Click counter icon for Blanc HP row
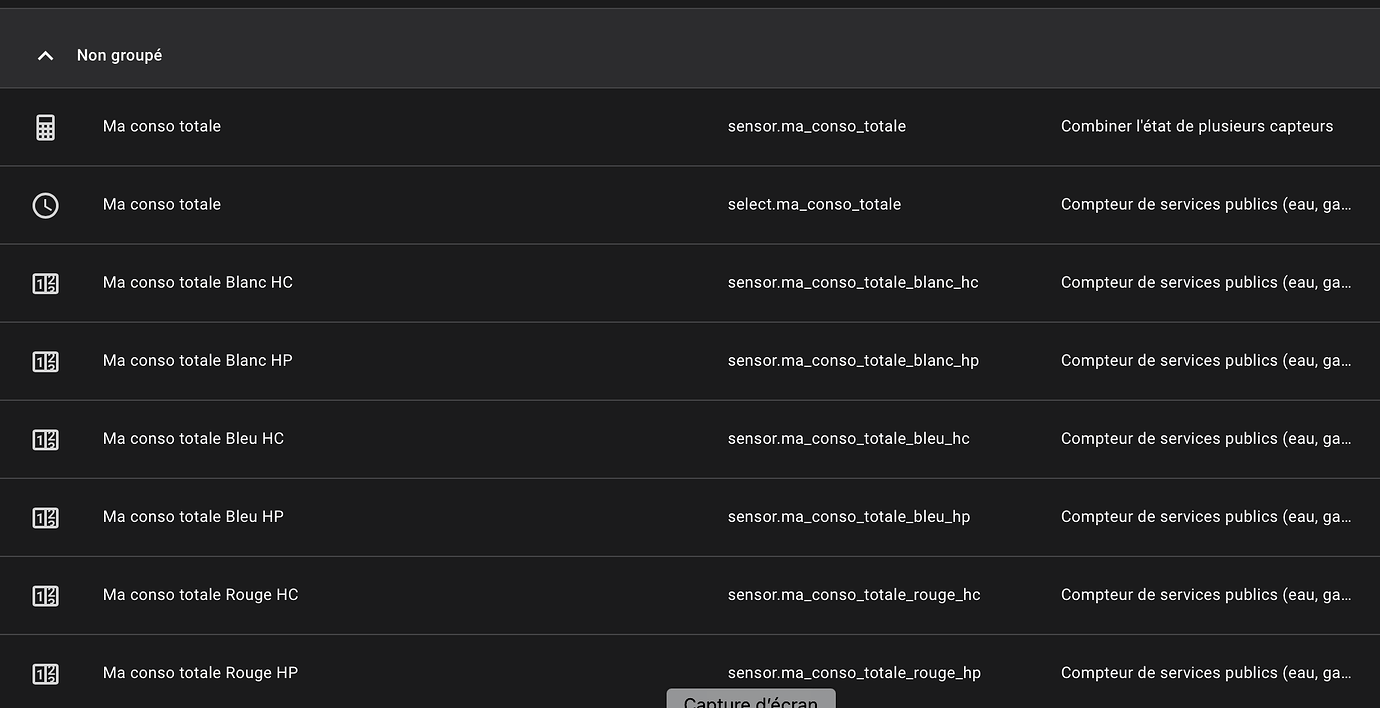 pos(45,361)
